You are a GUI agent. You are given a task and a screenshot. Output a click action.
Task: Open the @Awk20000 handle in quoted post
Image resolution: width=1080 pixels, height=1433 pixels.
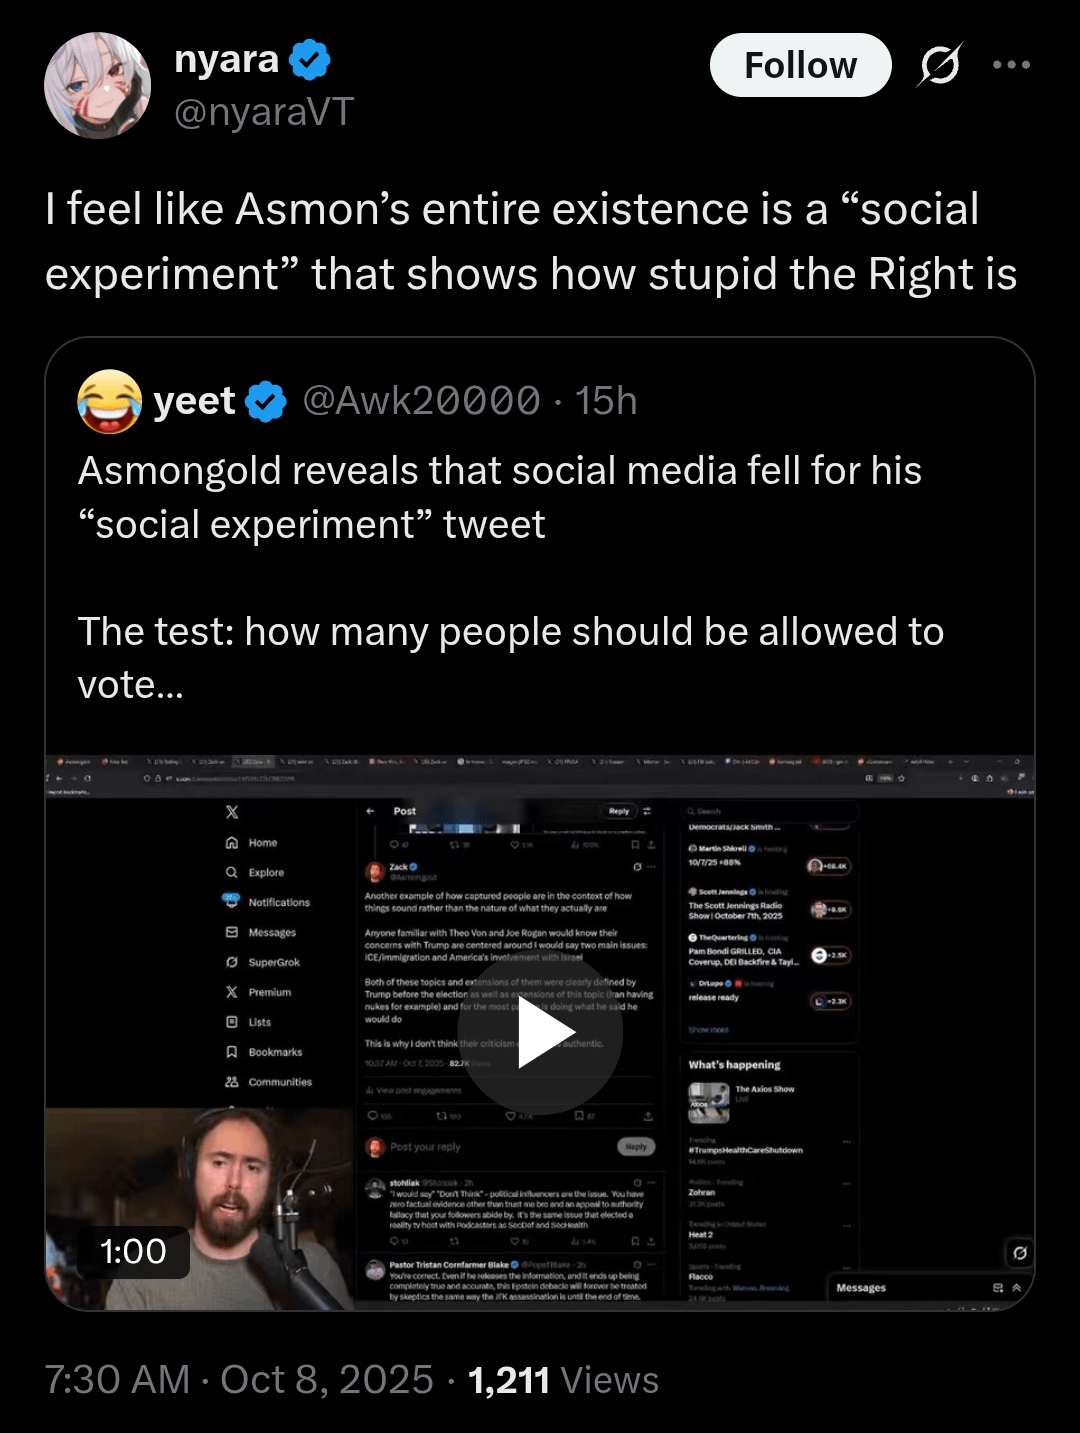(x=421, y=401)
